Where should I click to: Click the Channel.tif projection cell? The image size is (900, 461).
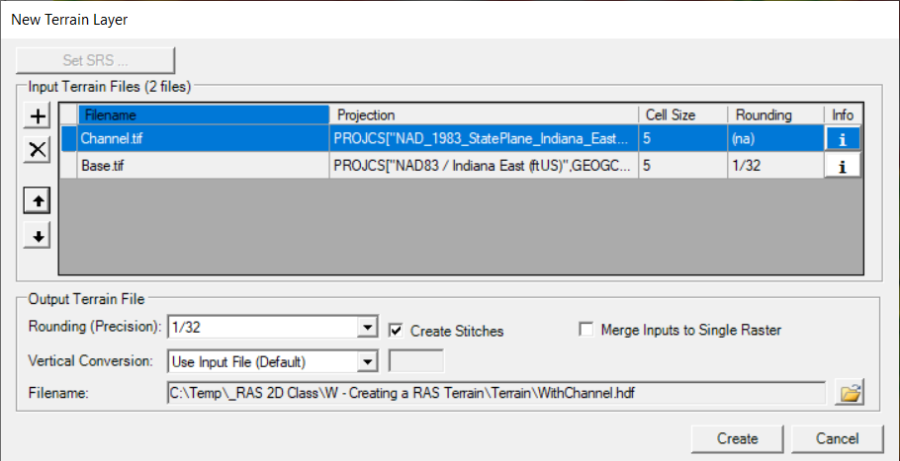(484, 139)
